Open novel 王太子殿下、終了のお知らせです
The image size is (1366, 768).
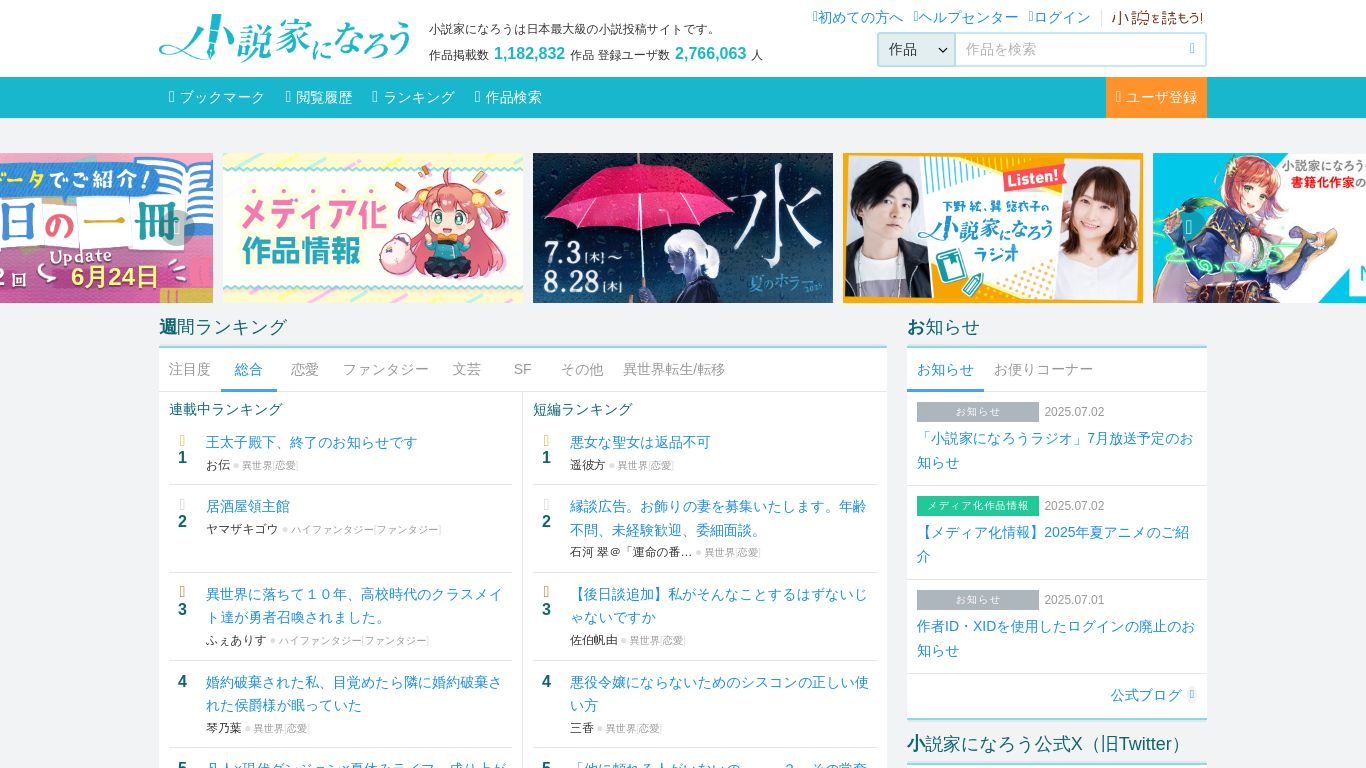pos(311,442)
